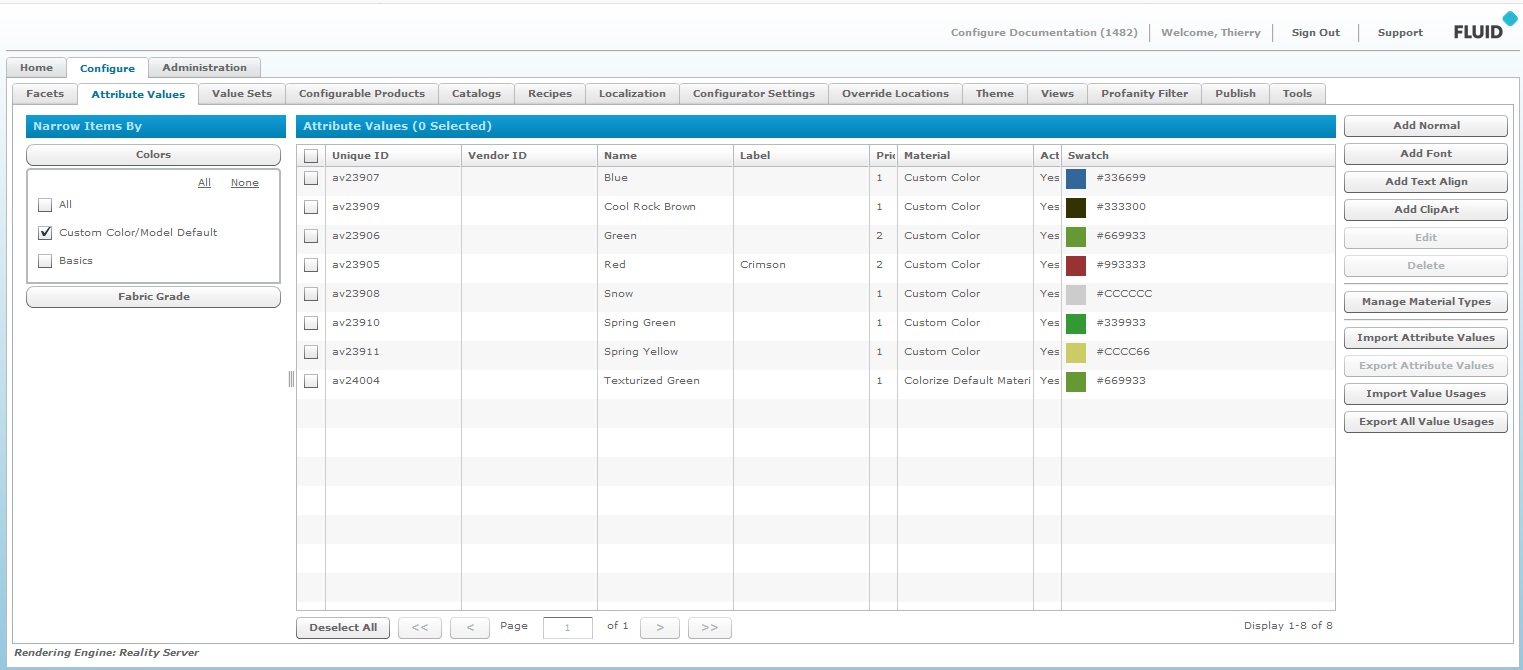Click the Sign Out link
1523x670 pixels.
pos(1315,33)
